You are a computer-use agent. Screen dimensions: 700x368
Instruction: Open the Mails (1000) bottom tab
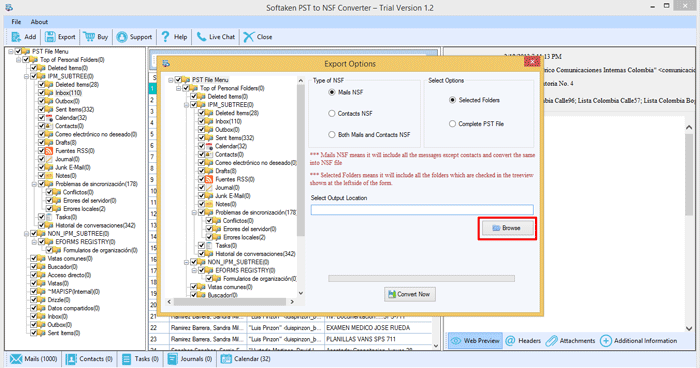pyautogui.click(x=33, y=359)
